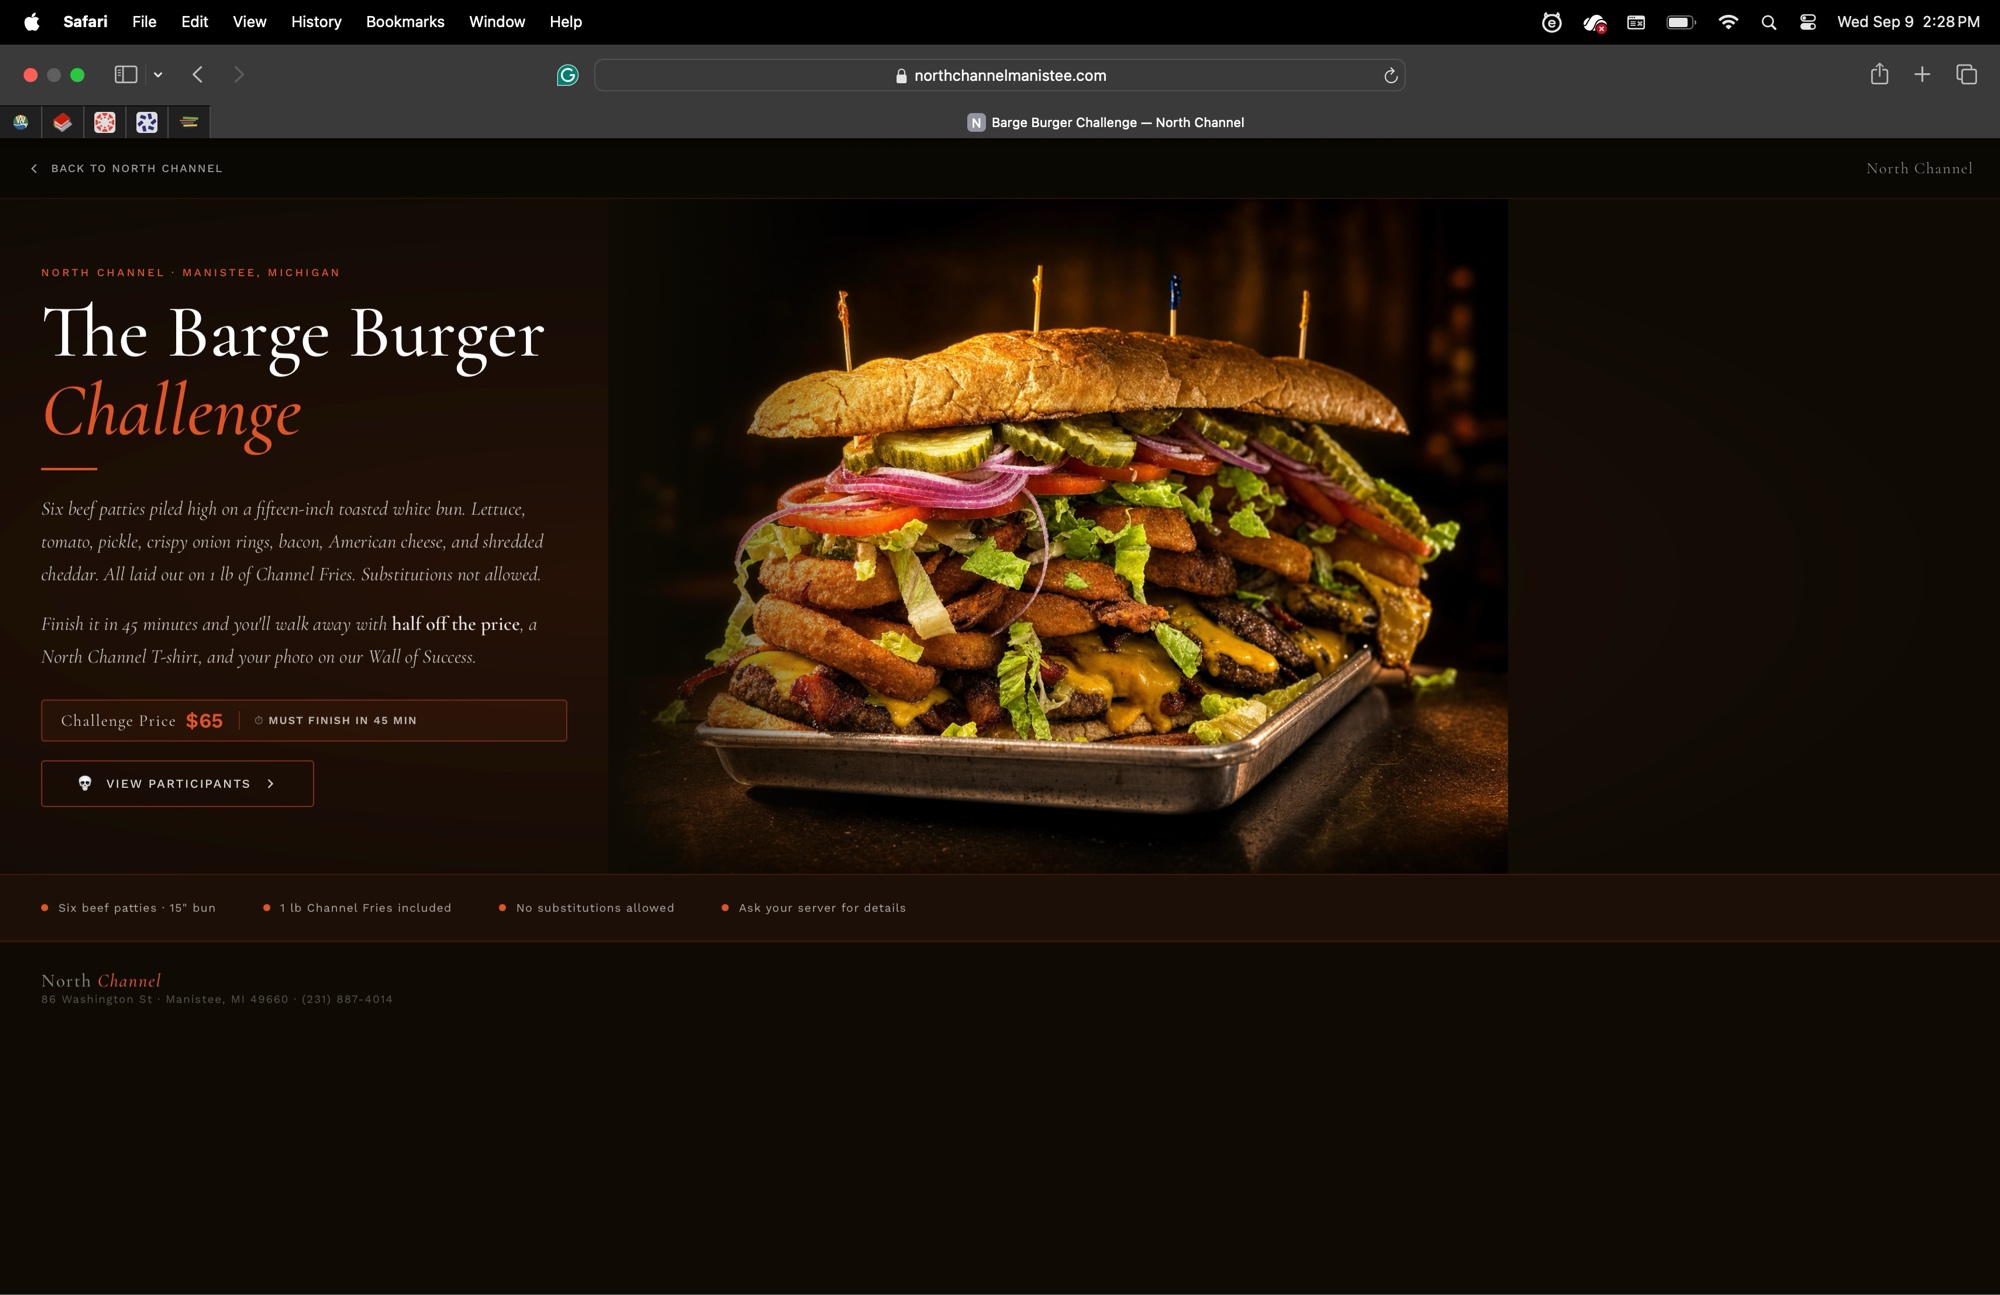
Task: Click the footer North Channel logo
Action: [x=101, y=980]
